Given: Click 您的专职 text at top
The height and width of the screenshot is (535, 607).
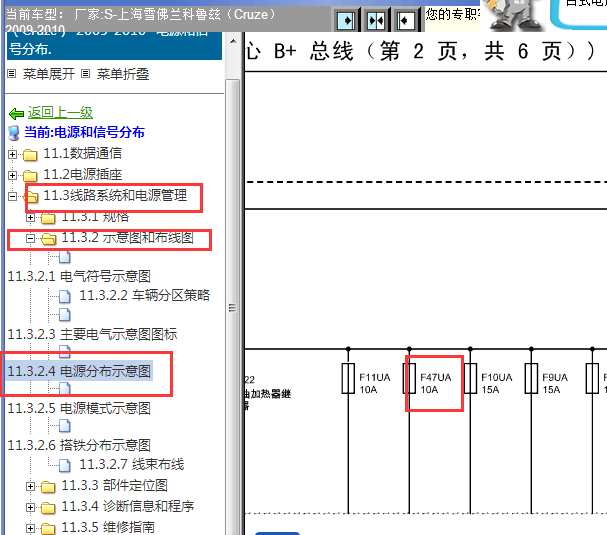Looking at the screenshot, I should click(452, 14).
